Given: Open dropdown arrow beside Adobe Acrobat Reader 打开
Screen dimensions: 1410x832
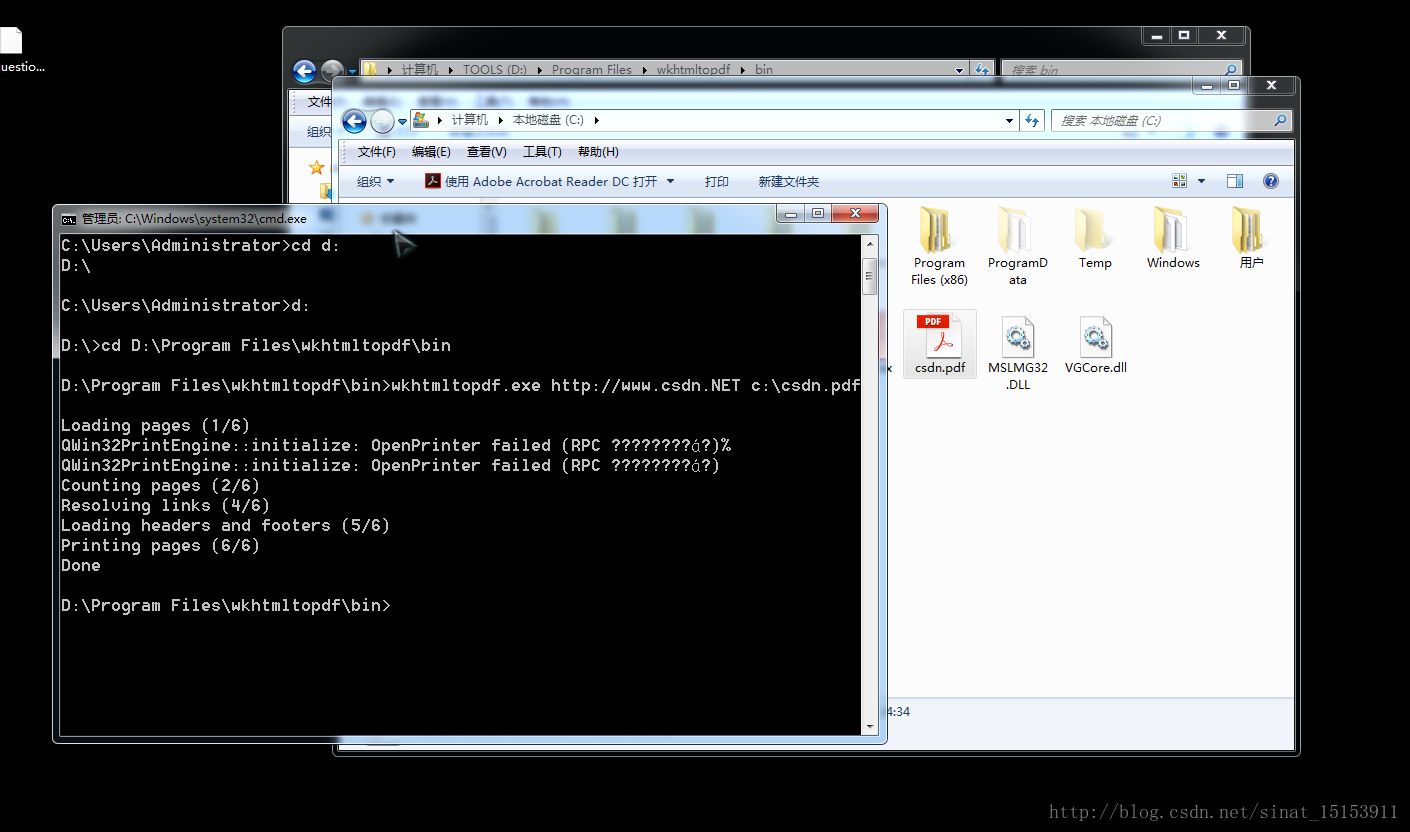Looking at the screenshot, I should 670,181.
